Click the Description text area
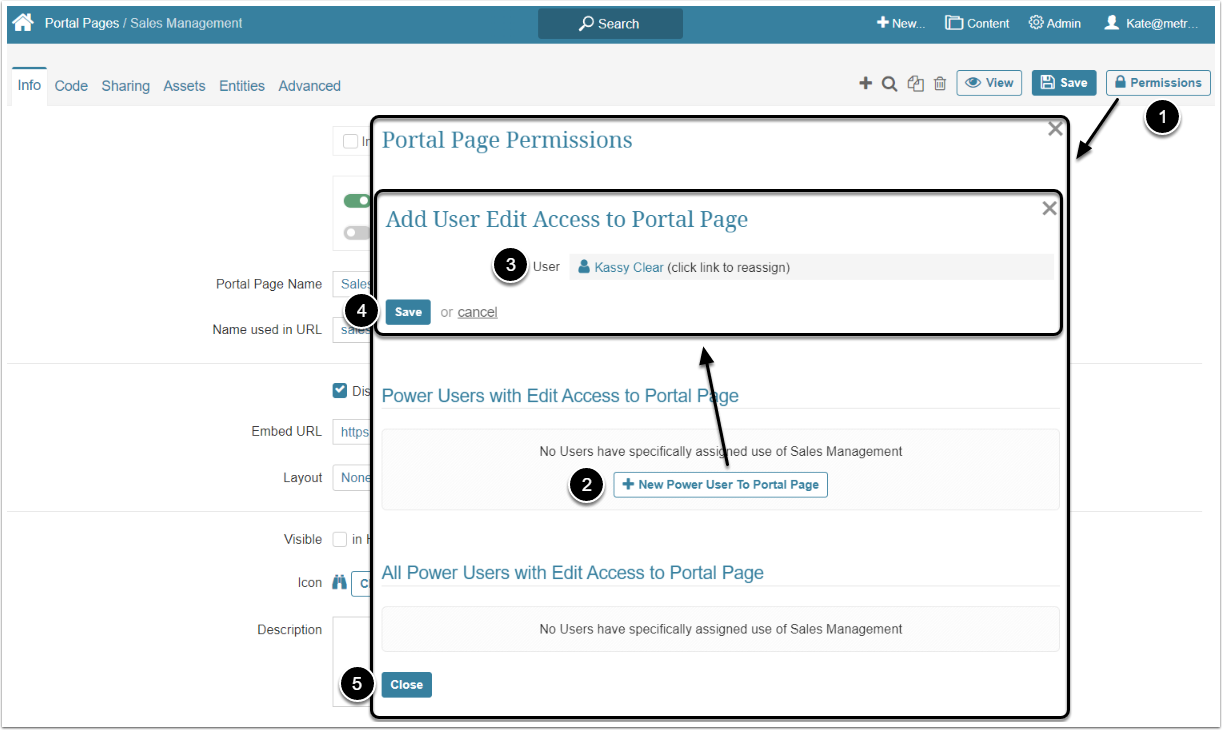The width and height of the screenshot is (1222, 730). tap(351, 662)
